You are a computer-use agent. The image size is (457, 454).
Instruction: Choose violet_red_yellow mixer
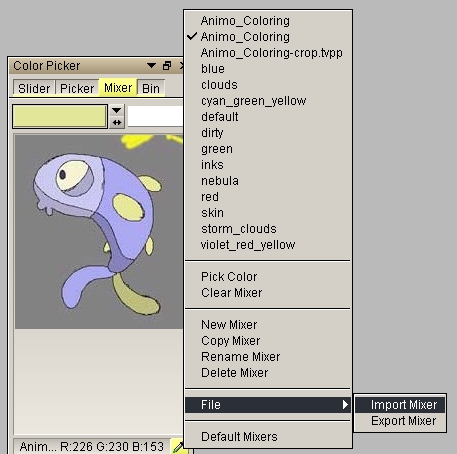(x=268, y=245)
